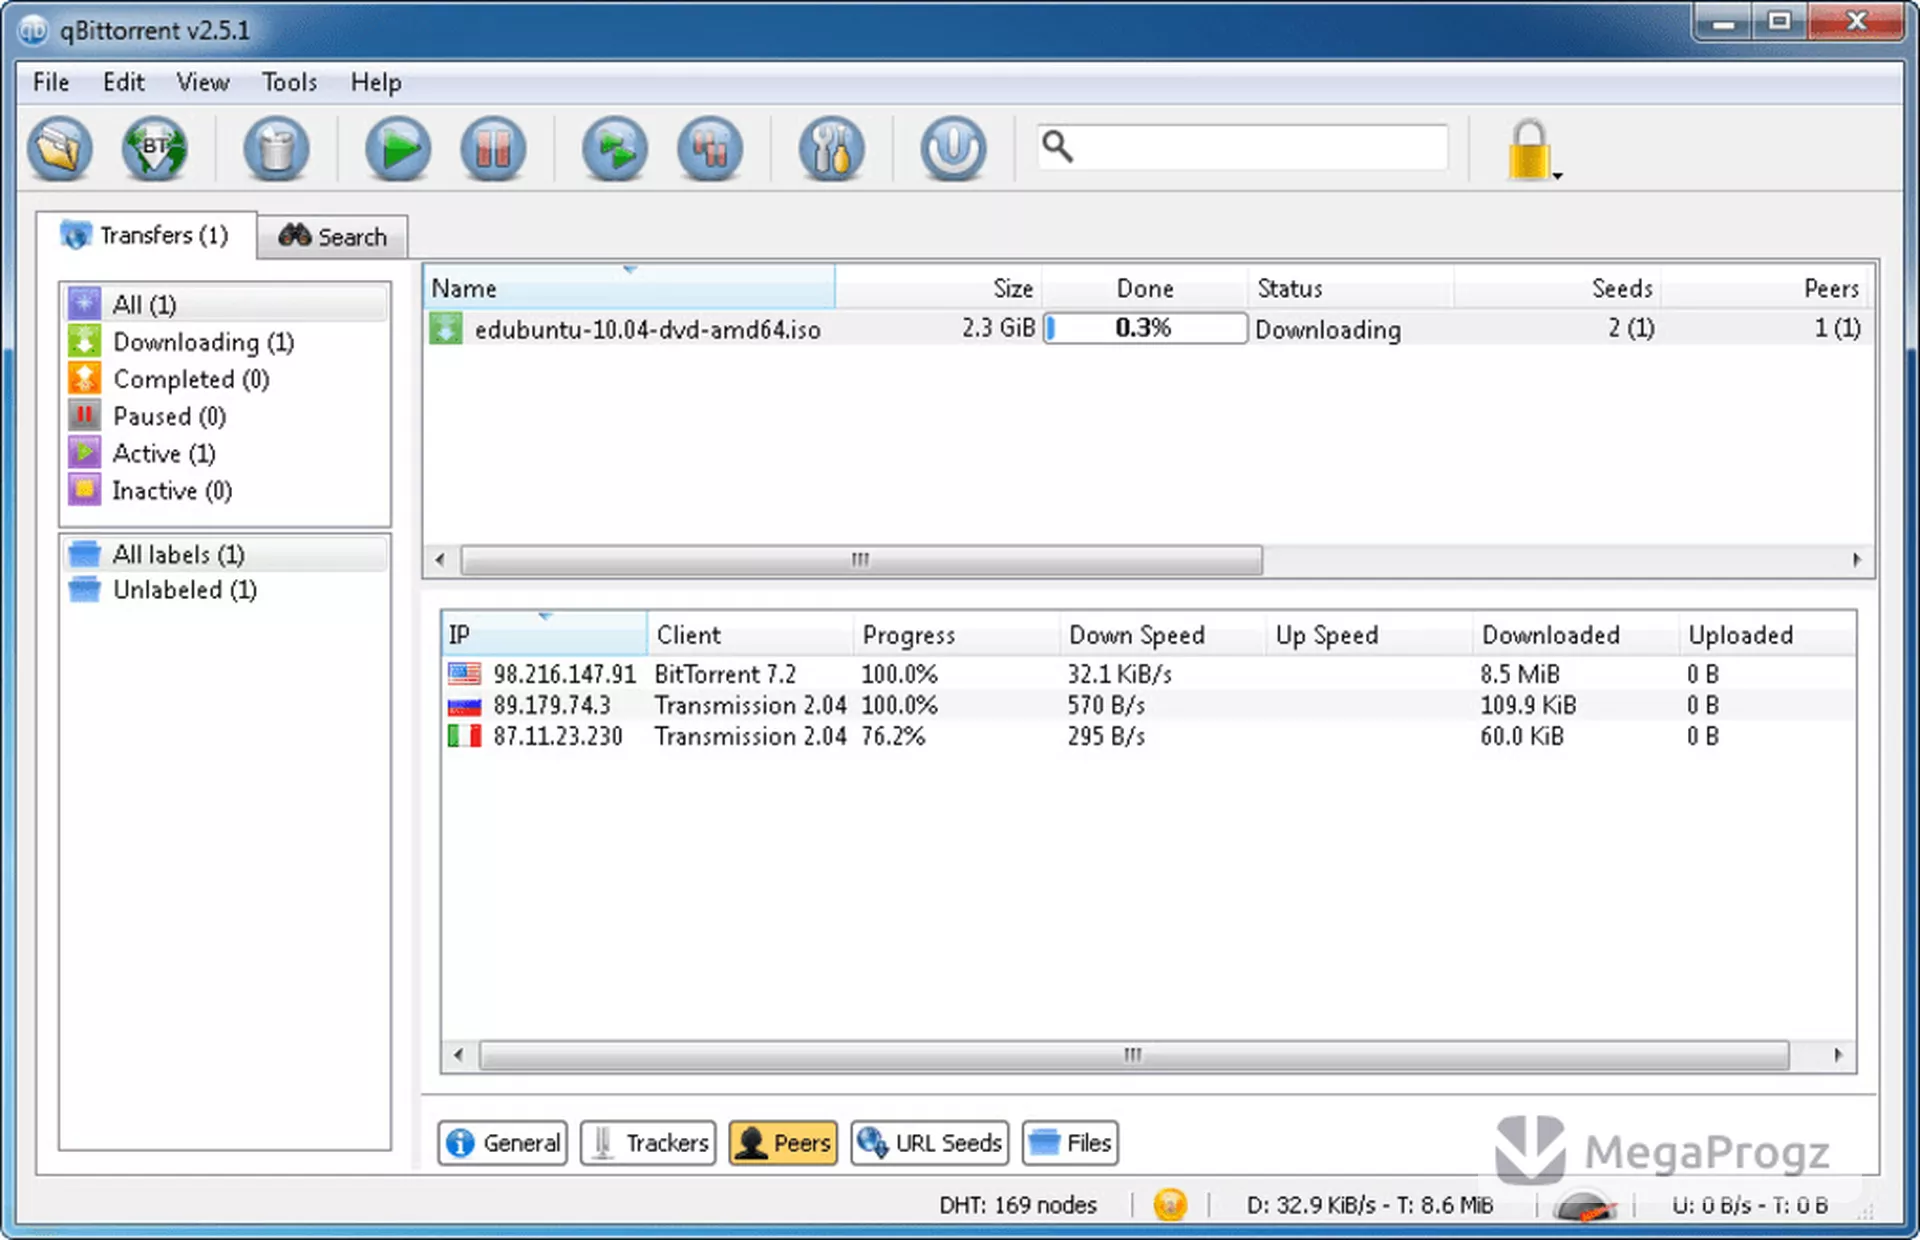Open the Tools menu
The image size is (1920, 1240).
[x=289, y=82]
